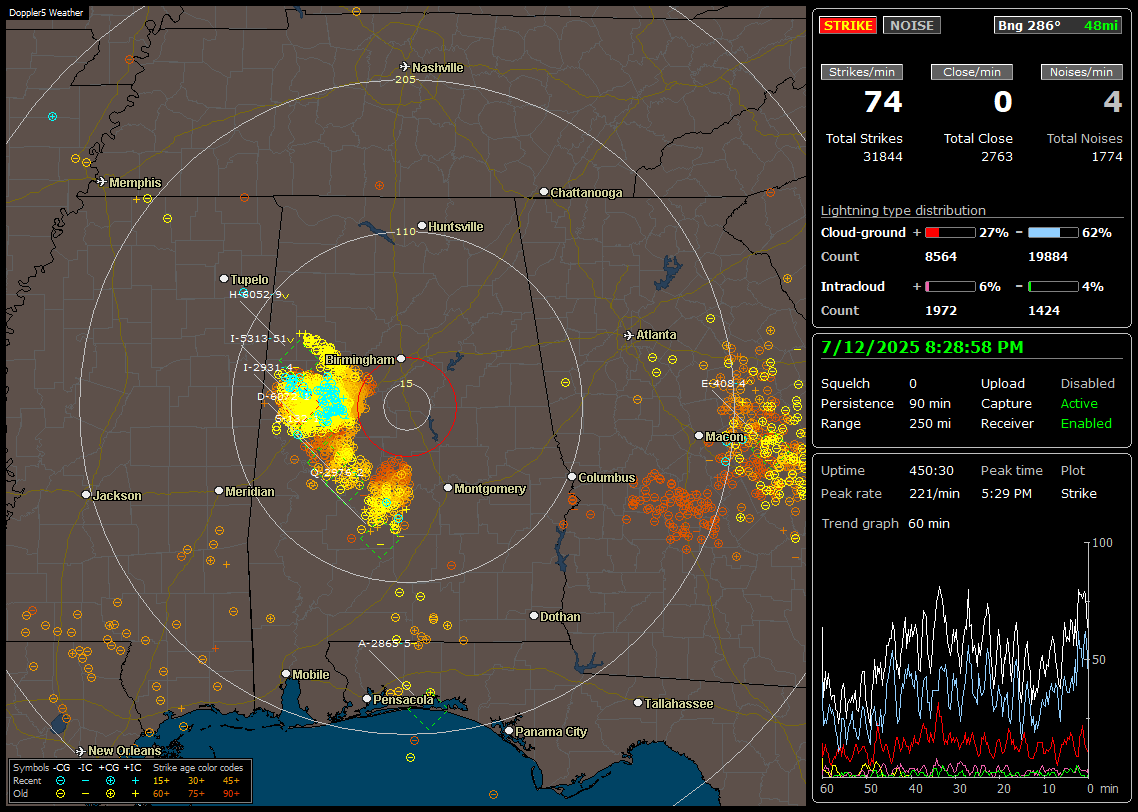The image size is (1138, 812).
Task: Click the Nashville airport icon
Action: (x=404, y=67)
